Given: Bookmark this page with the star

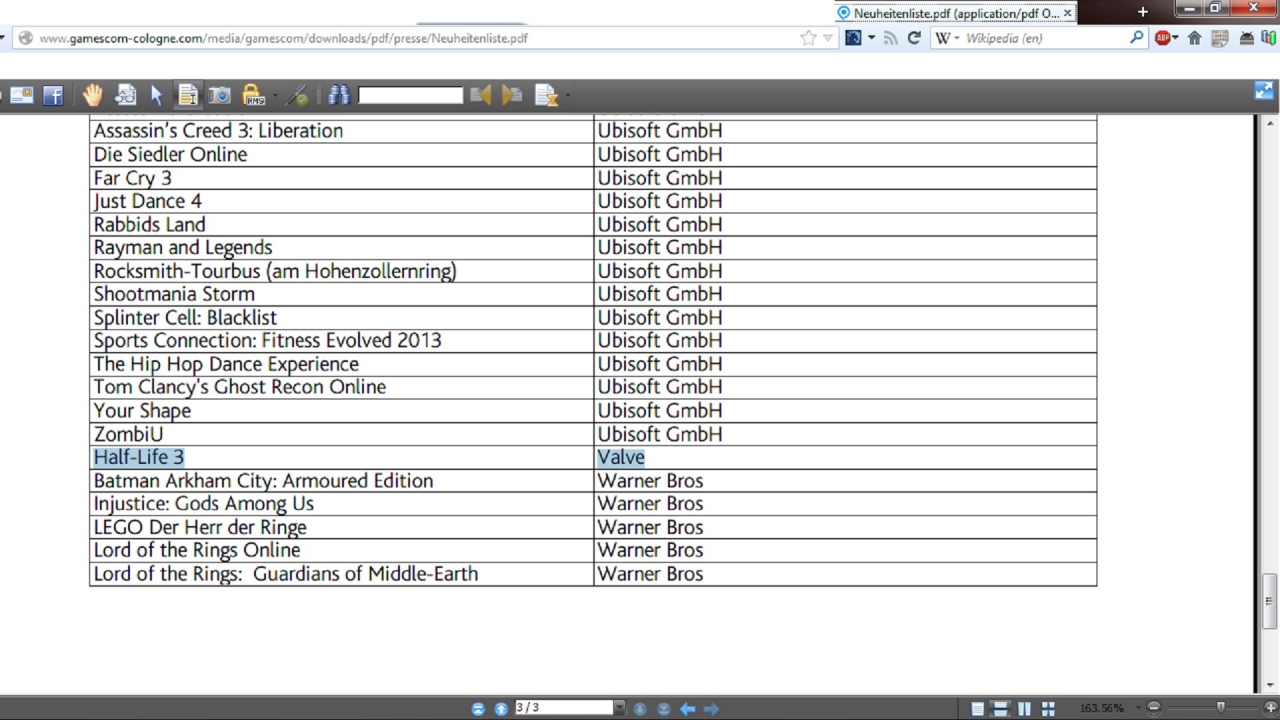Looking at the screenshot, I should pyautogui.click(x=808, y=38).
